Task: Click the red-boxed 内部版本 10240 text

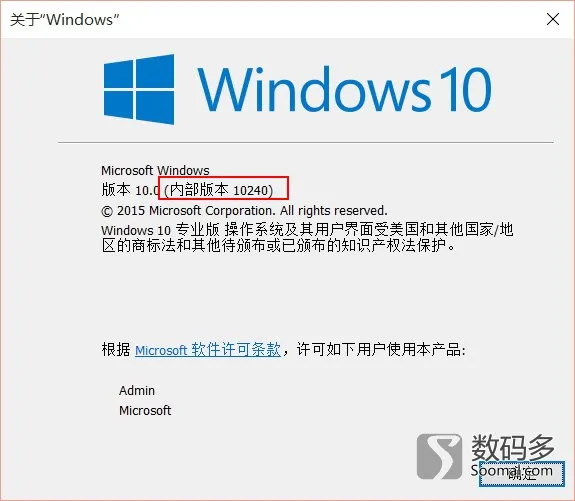Action: [219, 190]
